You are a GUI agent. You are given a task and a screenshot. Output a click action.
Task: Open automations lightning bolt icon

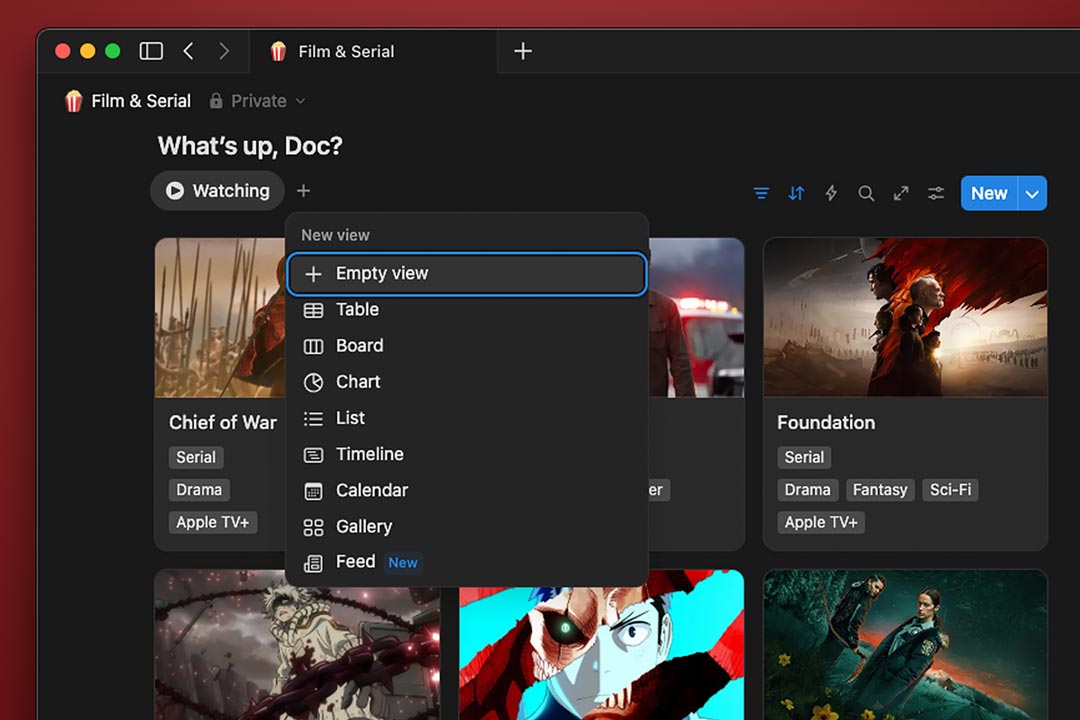coord(831,194)
